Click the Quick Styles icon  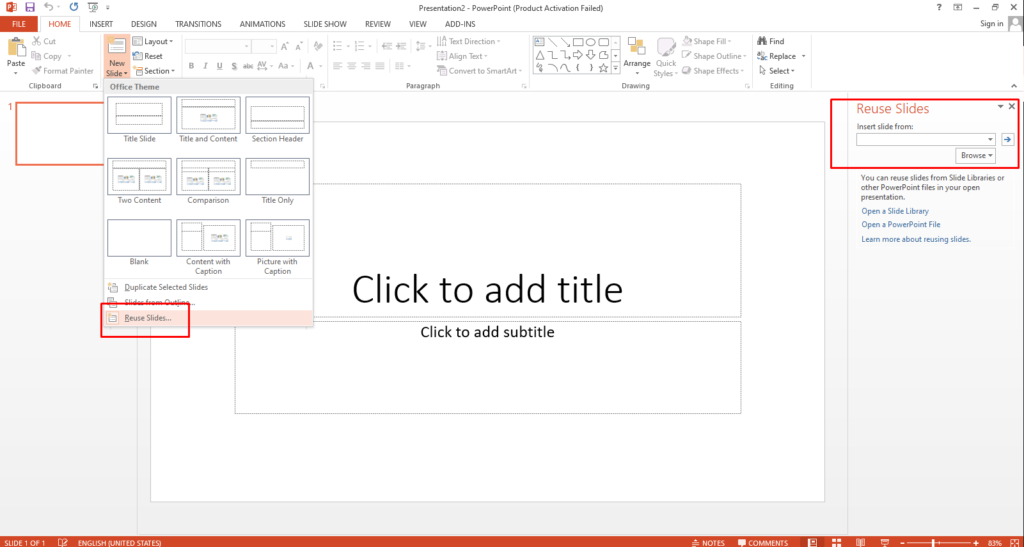point(665,49)
